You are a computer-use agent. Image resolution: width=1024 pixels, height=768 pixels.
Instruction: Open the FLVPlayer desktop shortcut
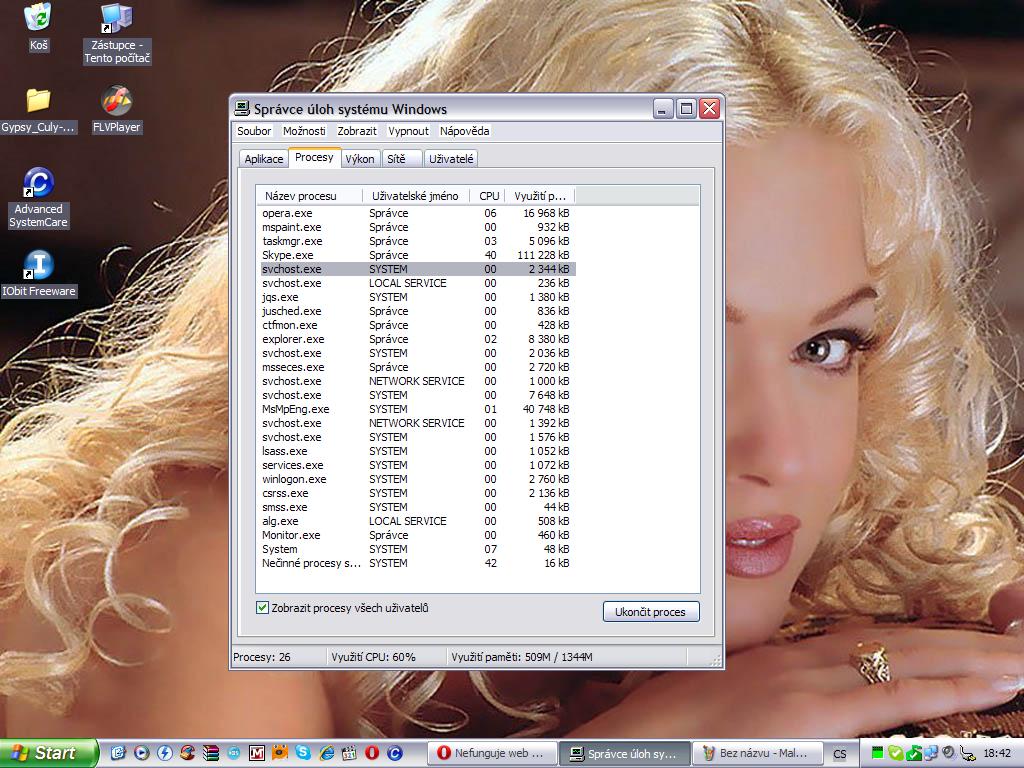[x=117, y=102]
